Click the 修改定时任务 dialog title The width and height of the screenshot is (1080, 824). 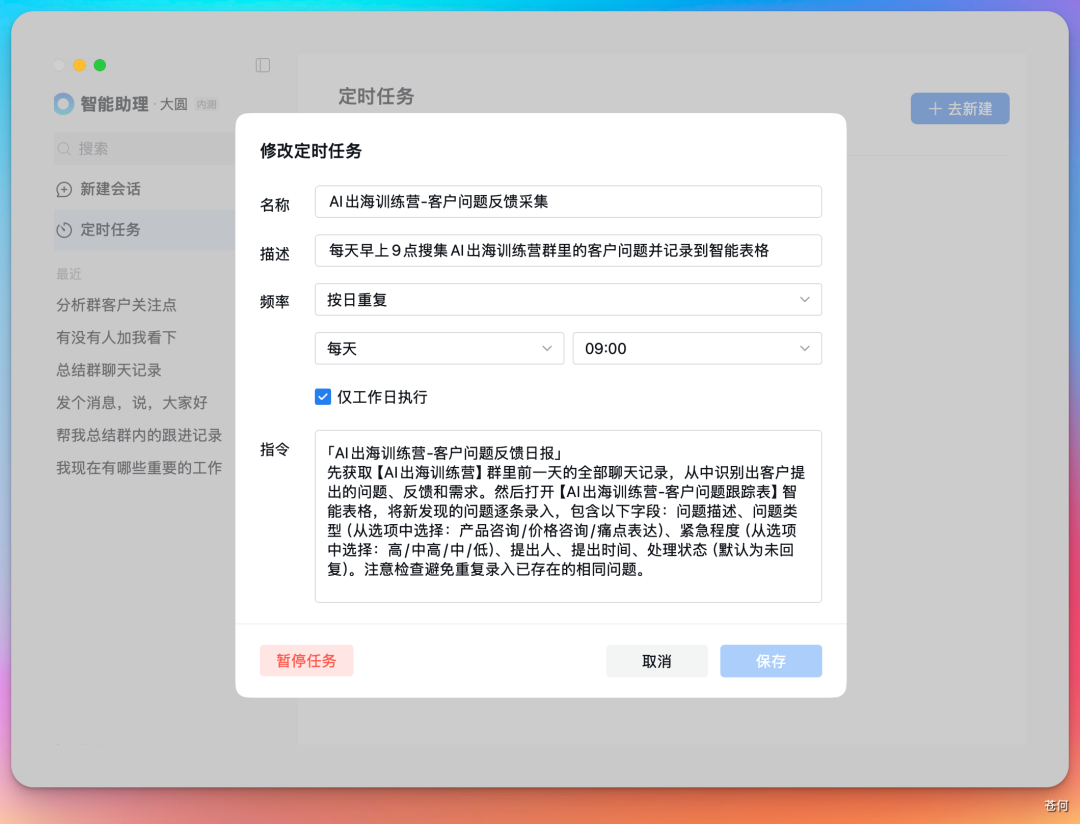click(x=311, y=151)
